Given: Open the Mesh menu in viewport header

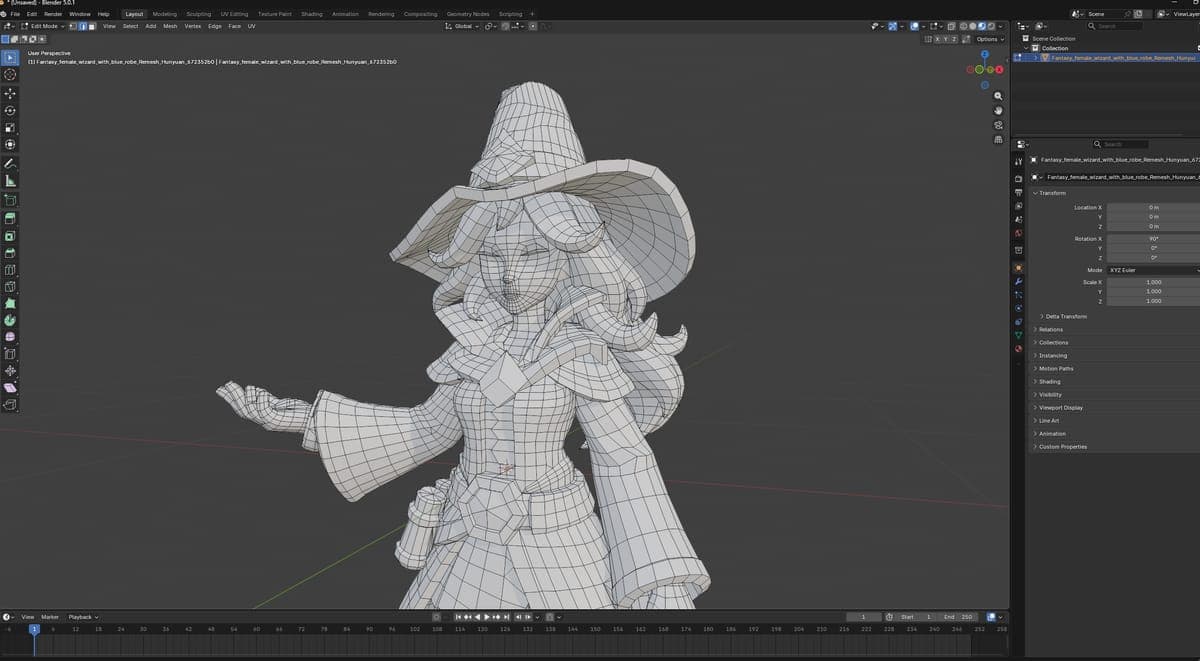Looking at the screenshot, I should click(170, 26).
